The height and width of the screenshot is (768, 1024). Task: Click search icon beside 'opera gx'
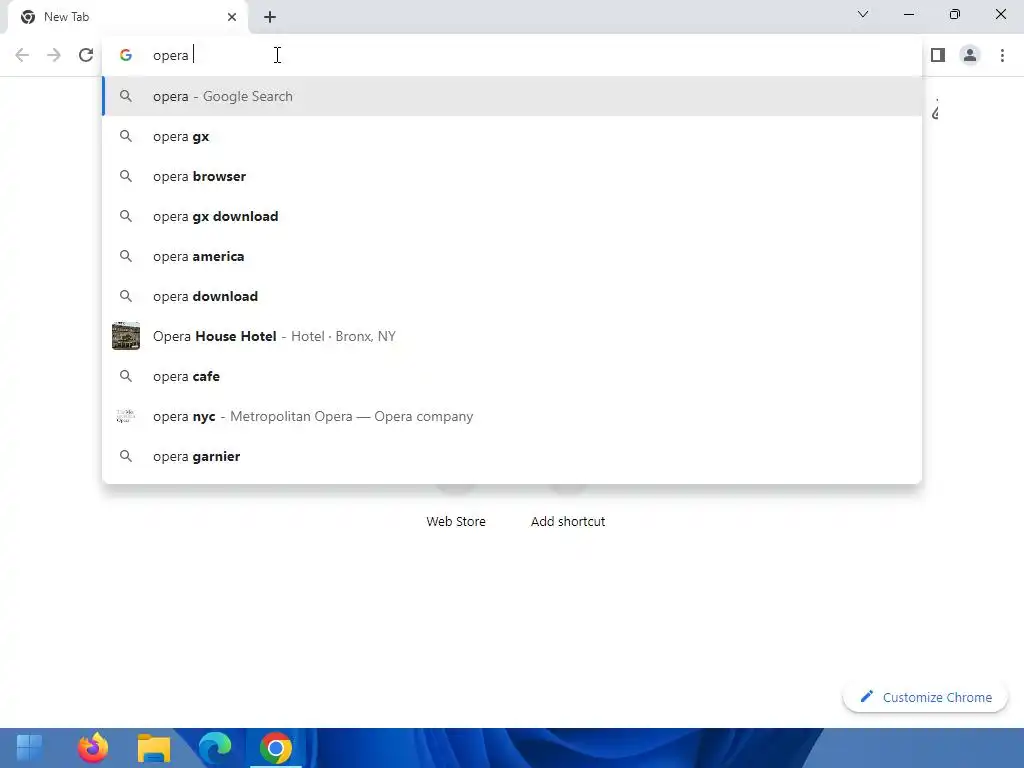[x=126, y=136]
